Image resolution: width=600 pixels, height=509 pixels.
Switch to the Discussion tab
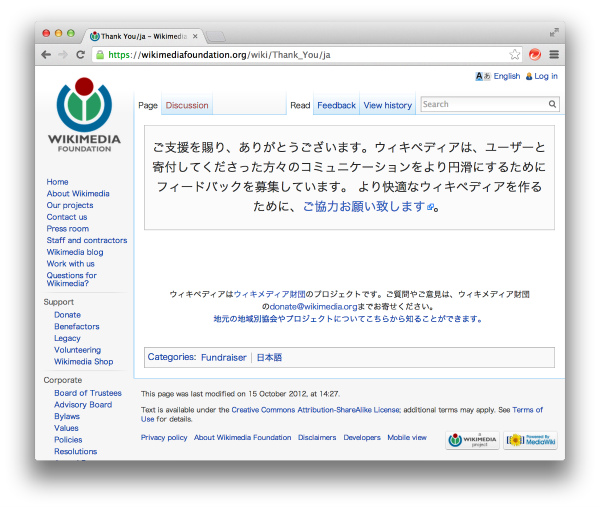point(187,105)
